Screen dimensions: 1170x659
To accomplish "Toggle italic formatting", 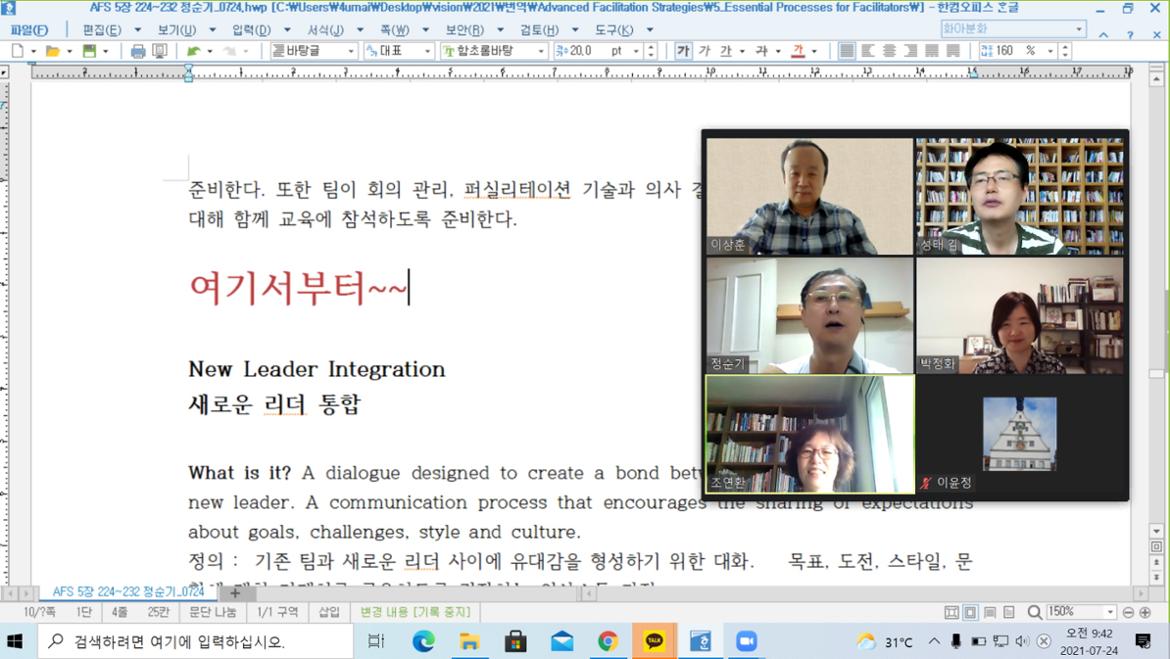I will [x=706, y=50].
